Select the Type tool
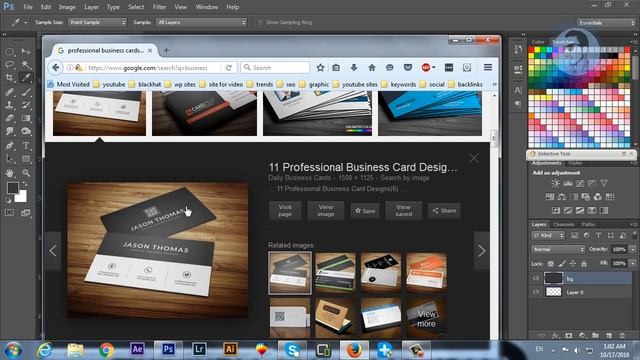The height and width of the screenshot is (360, 640). 26,145
